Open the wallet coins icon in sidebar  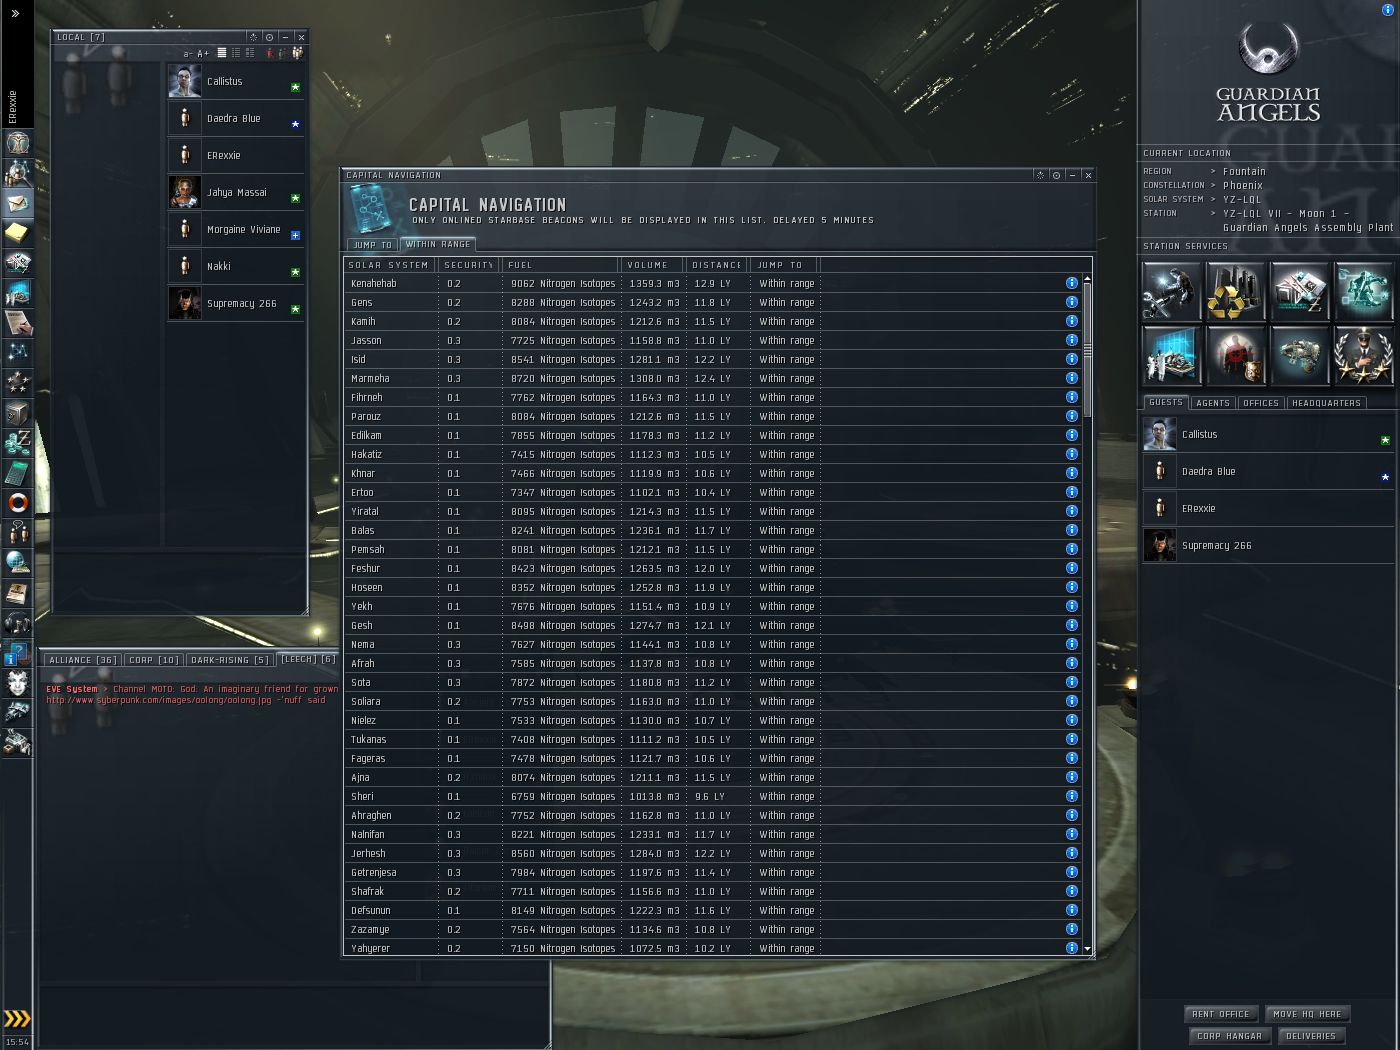[x=18, y=443]
